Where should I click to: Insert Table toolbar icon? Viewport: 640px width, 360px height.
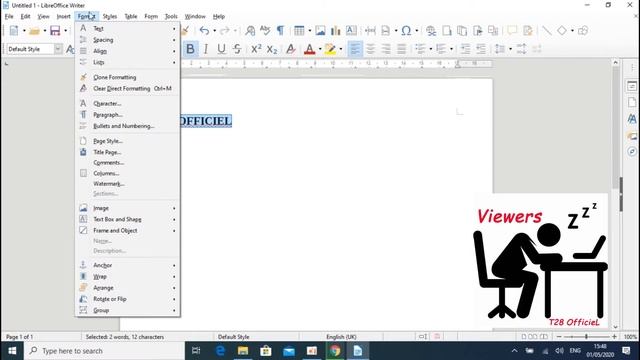point(299,30)
